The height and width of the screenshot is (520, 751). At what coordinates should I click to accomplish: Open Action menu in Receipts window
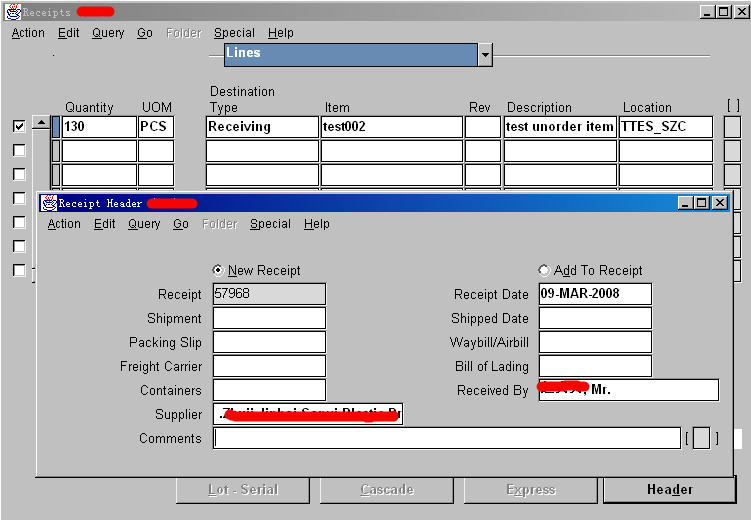coord(28,33)
